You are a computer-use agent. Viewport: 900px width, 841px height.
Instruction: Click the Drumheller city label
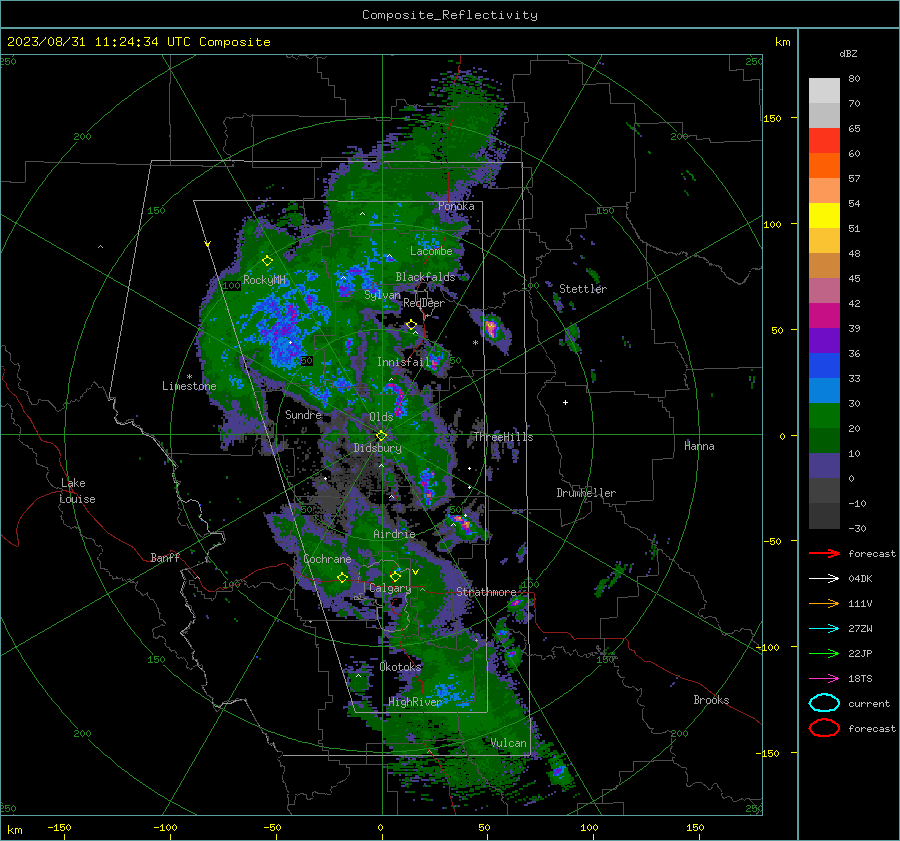click(x=586, y=493)
